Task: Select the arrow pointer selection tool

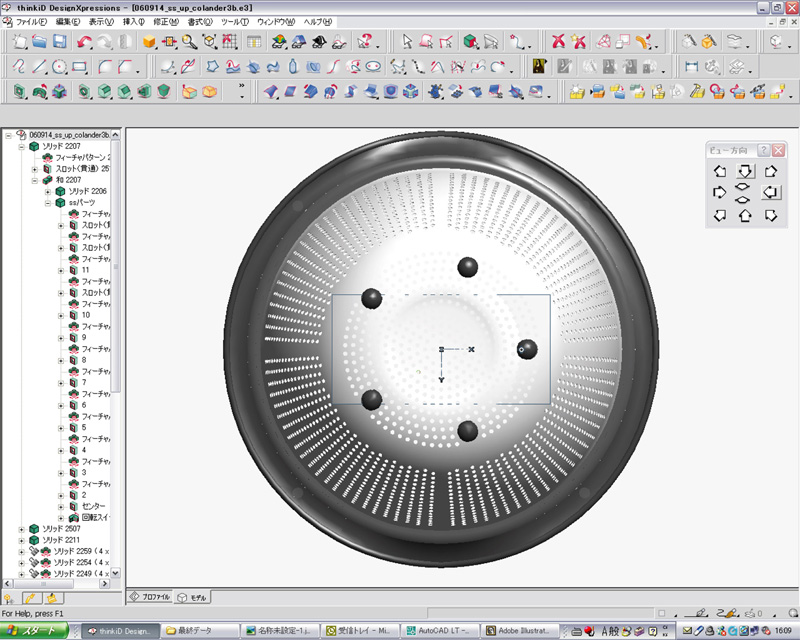Action: pyautogui.click(x=407, y=41)
